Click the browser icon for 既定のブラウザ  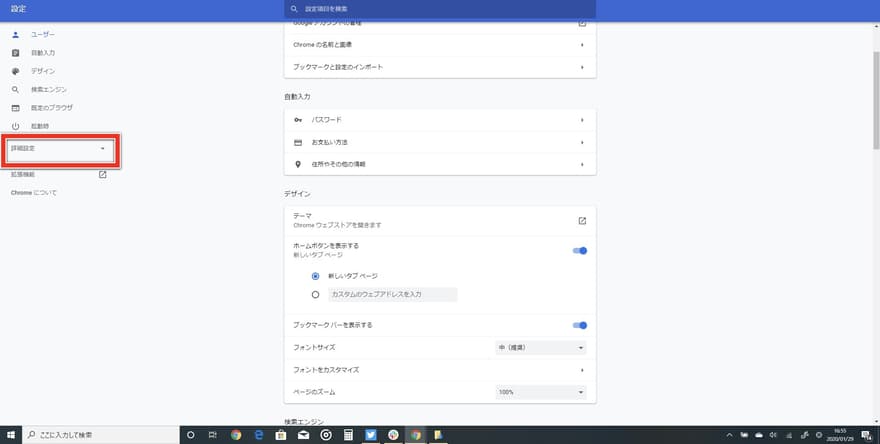(x=15, y=107)
